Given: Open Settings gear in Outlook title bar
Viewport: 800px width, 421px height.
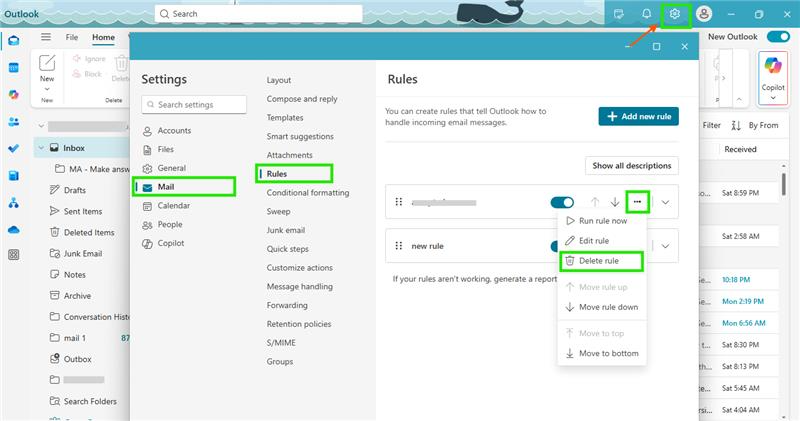Looking at the screenshot, I should [x=674, y=14].
